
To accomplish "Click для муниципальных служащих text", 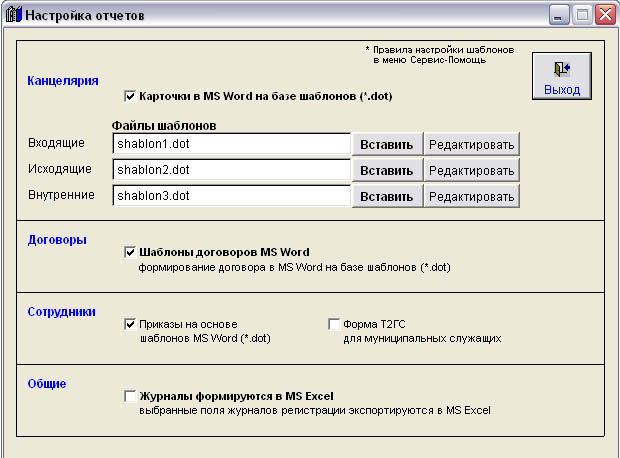I will pyautogui.click(x=422, y=339).
